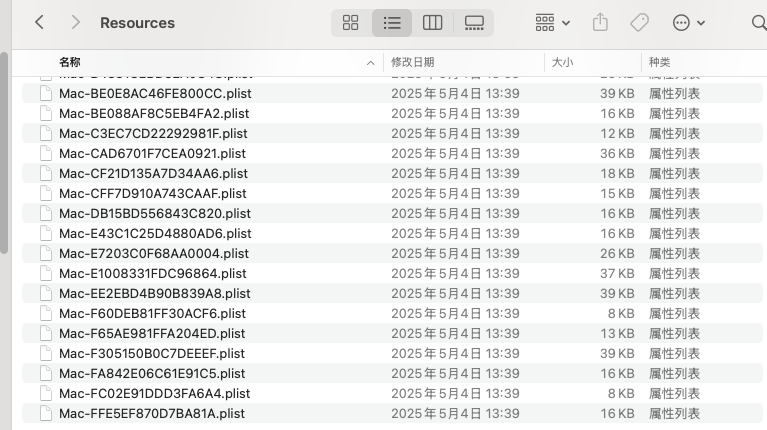Sort by 名称 column header
This screenshot has width=767, height=430.
pos(69,62)
